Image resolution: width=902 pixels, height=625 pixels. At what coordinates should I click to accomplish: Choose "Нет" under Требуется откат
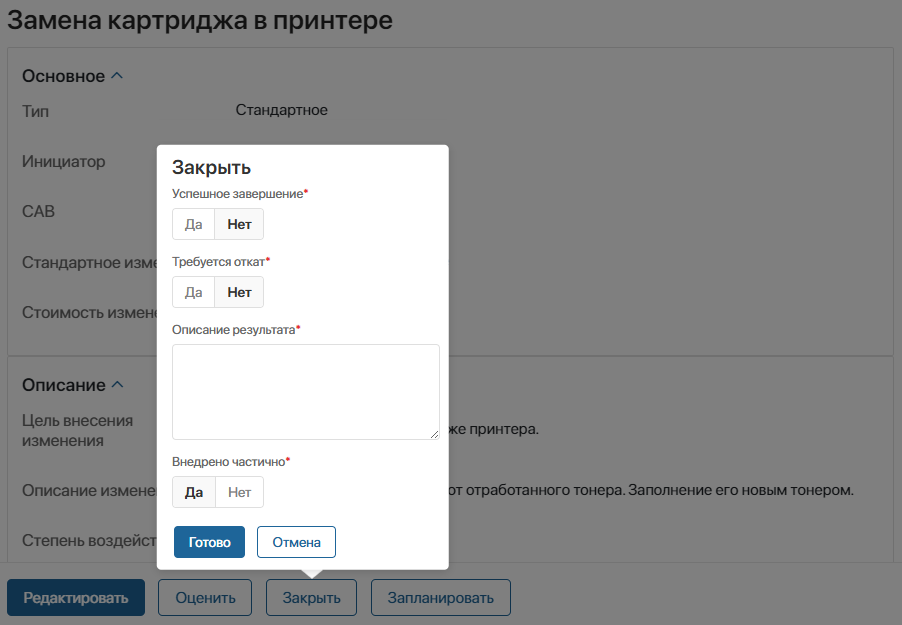point(239,292)
